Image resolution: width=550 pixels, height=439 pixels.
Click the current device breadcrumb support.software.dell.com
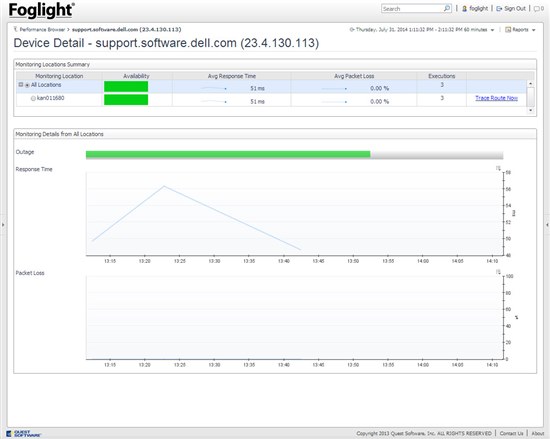[127, 29]
